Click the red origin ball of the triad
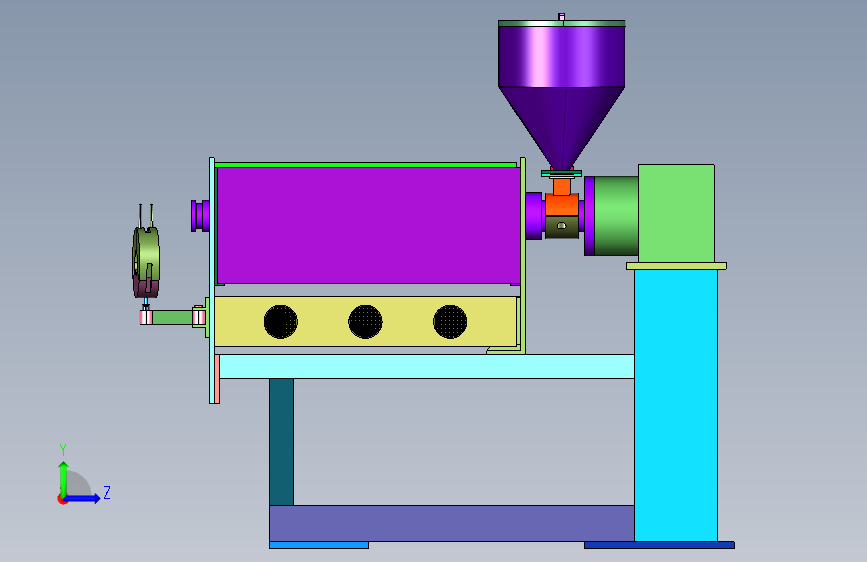 pyautogui.click(x=62, y=499)
